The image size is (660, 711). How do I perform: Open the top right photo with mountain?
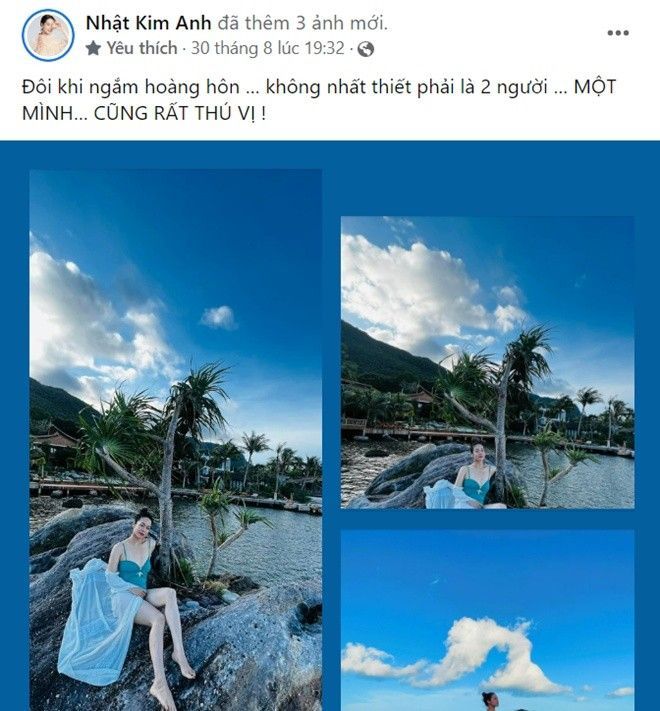pos(488,362)
